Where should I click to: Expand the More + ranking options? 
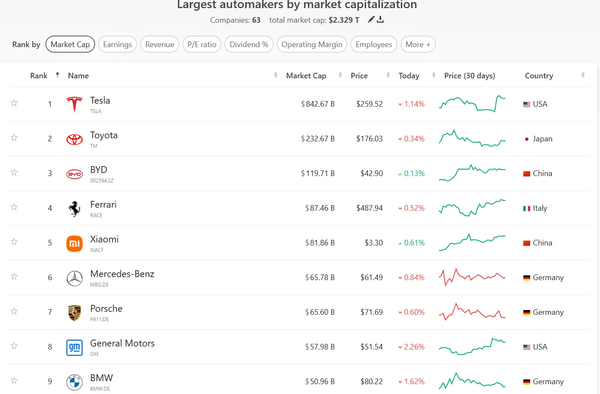point(418,44)
